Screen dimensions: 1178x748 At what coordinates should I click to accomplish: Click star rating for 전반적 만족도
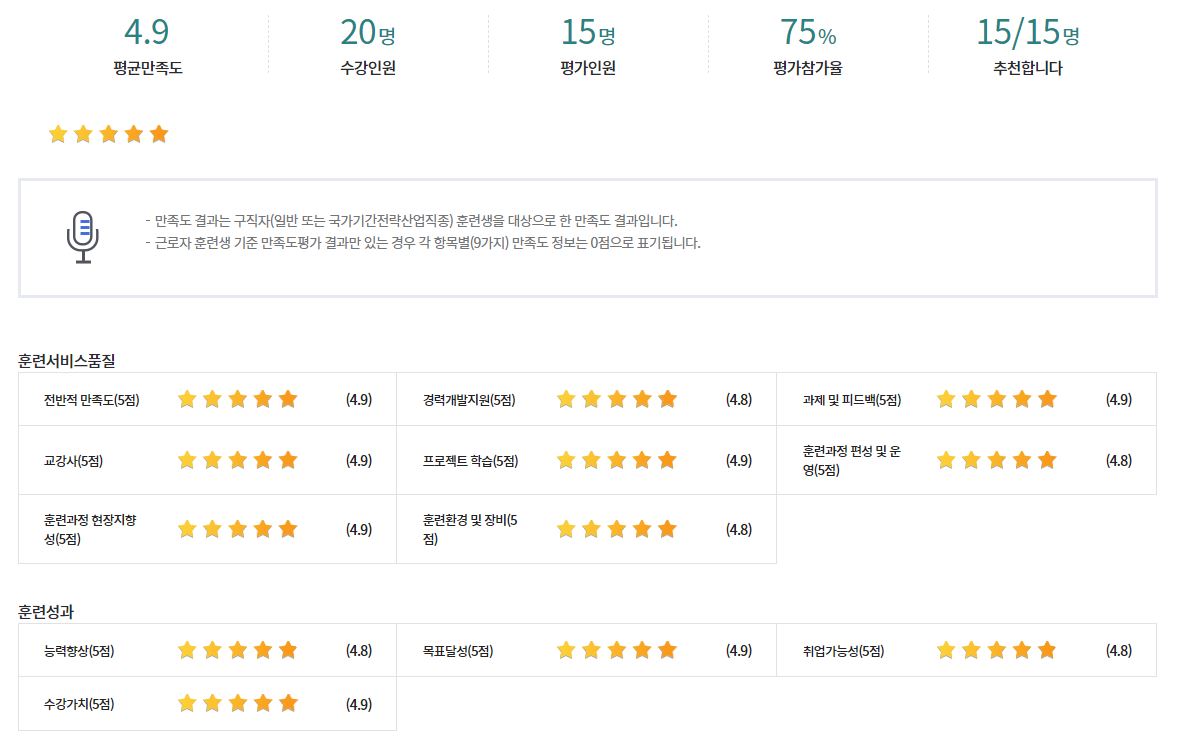(x=237, y=400)
